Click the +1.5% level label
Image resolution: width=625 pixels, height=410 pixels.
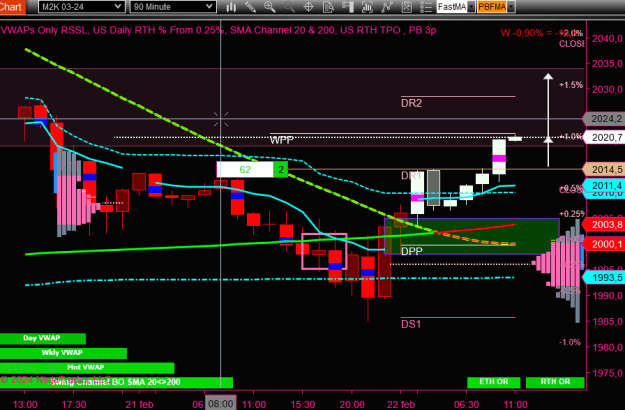571,85
